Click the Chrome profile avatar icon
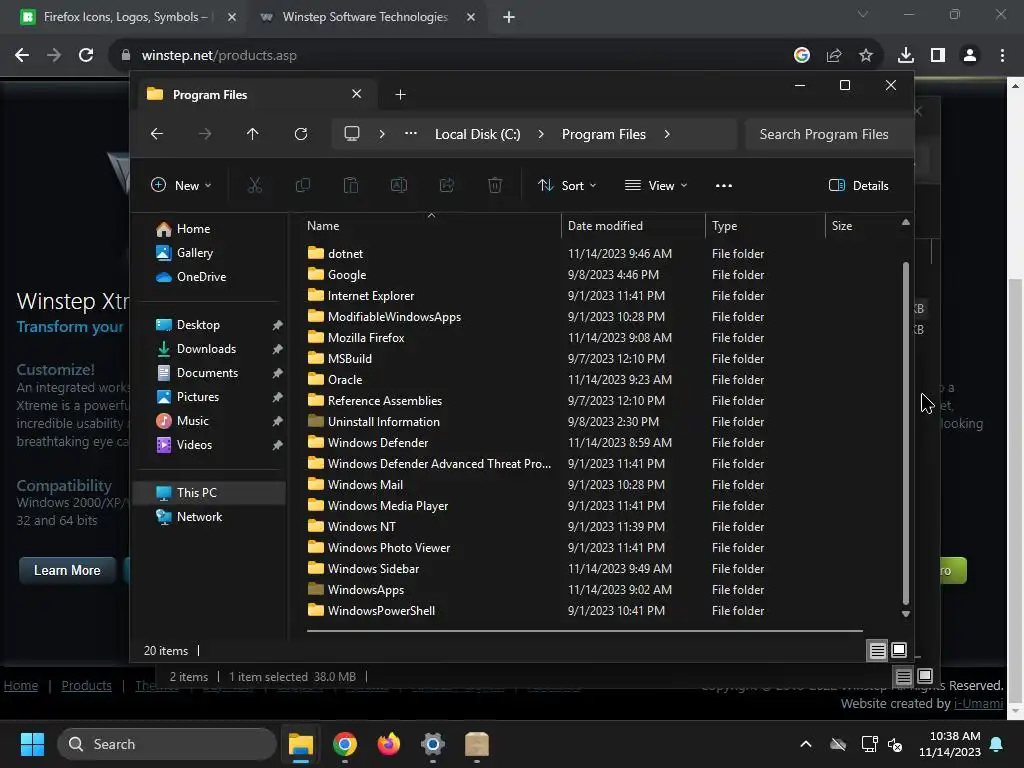Screen dimensions: 1024x768 970,56
